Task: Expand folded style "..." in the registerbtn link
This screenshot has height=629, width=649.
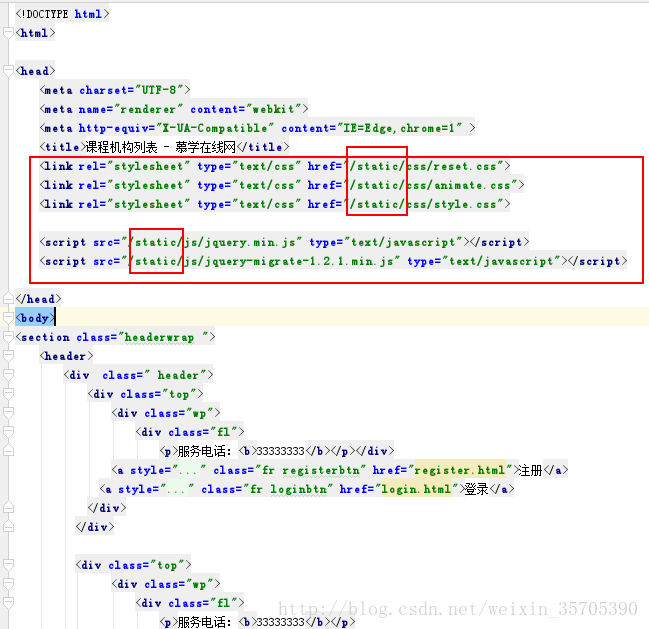Action: pos(189,470)
